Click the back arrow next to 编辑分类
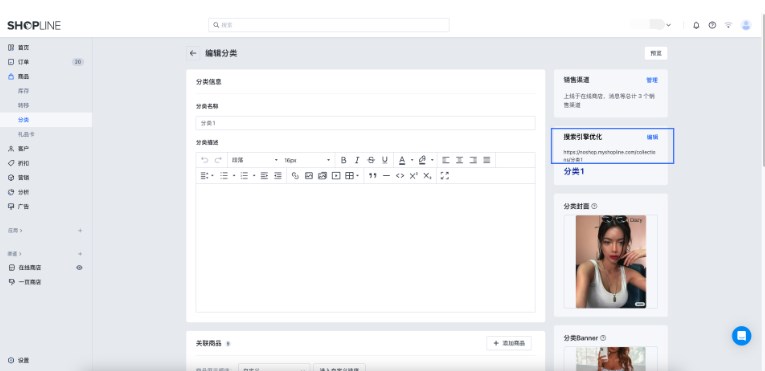 pyautogui.click(x=193, y=53)
